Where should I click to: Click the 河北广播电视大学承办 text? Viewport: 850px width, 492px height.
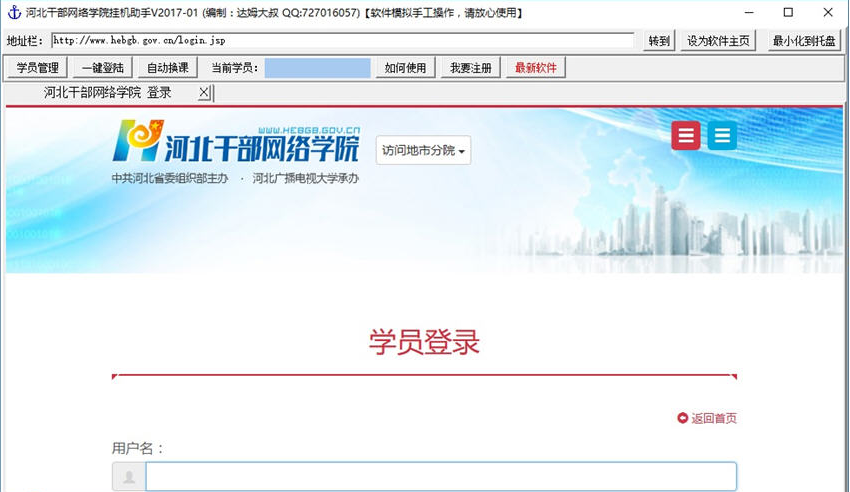click(306, 178)
